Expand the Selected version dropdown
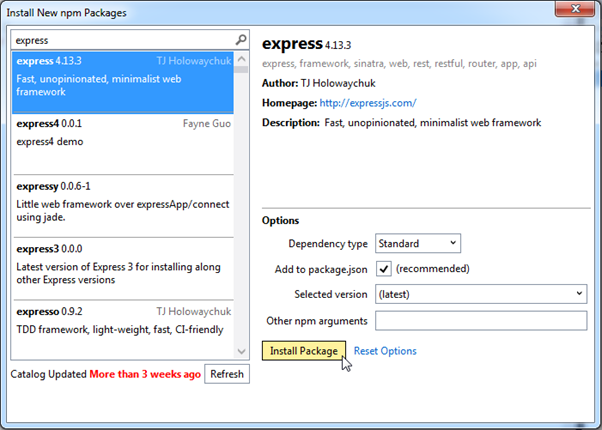Image resolution: width=602 pixels, height=430 pixels. point(480,294)
